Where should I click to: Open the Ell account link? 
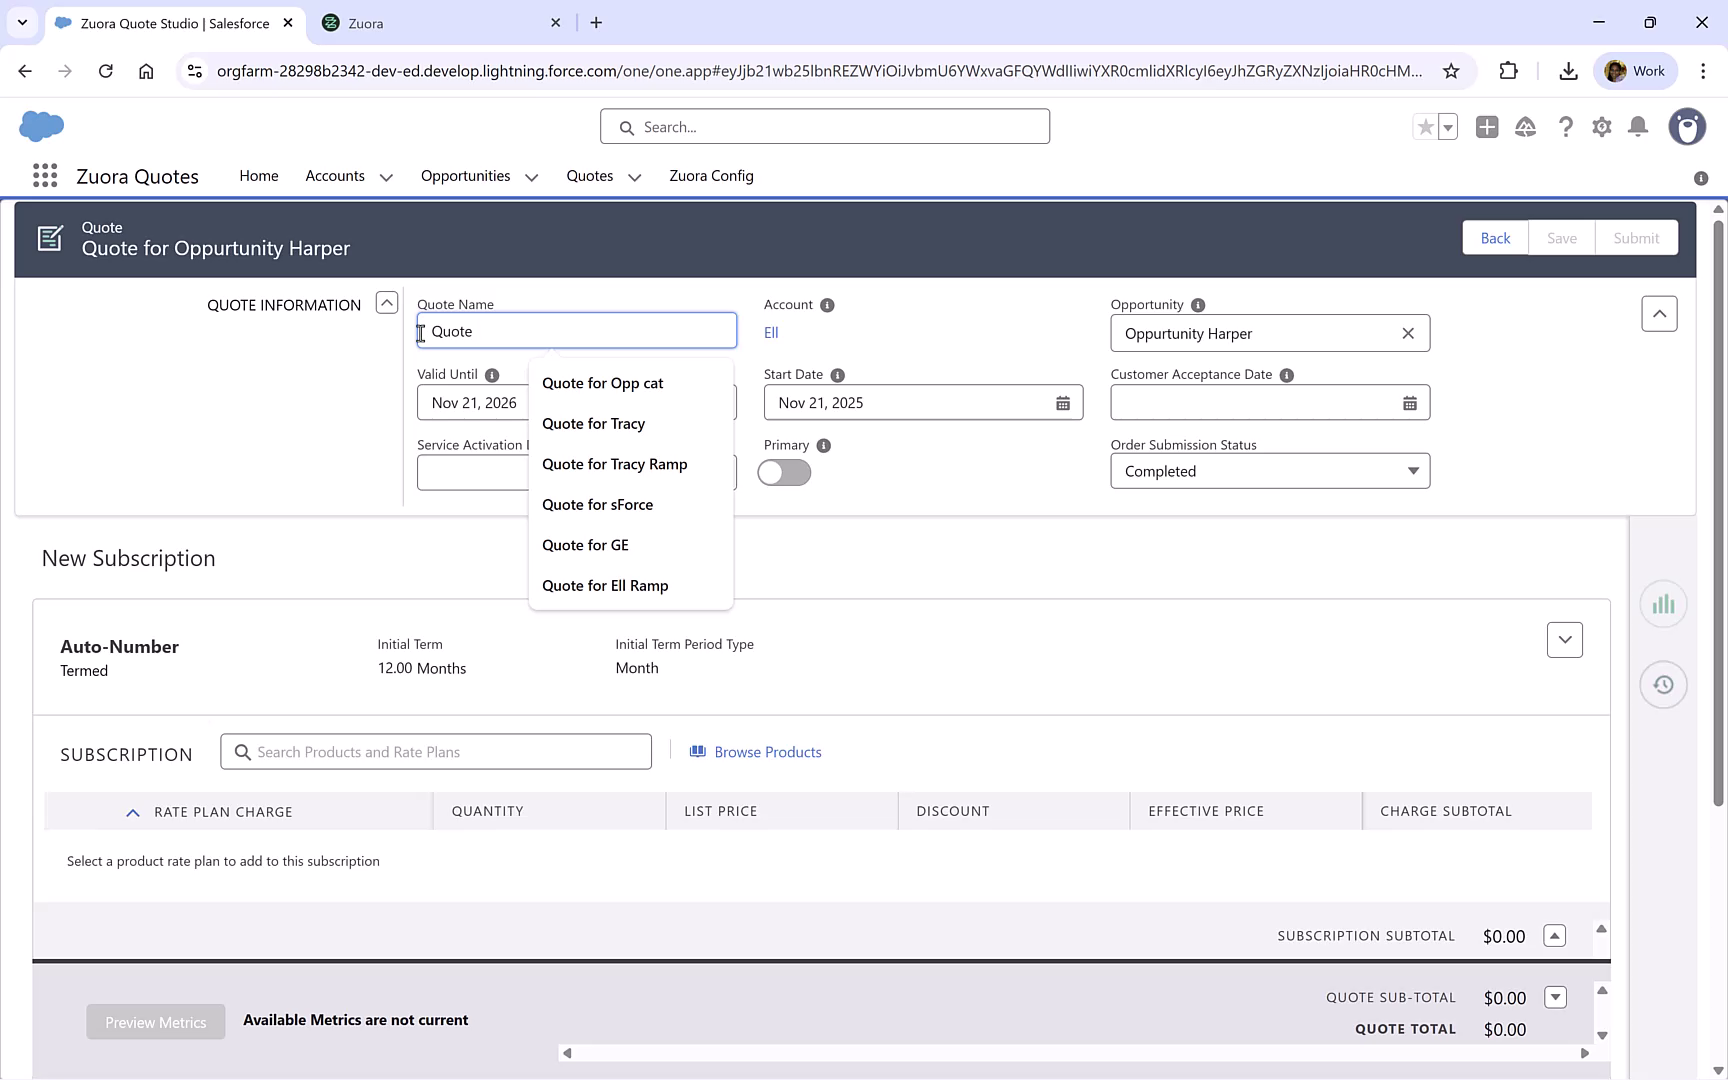coord(770,332)
